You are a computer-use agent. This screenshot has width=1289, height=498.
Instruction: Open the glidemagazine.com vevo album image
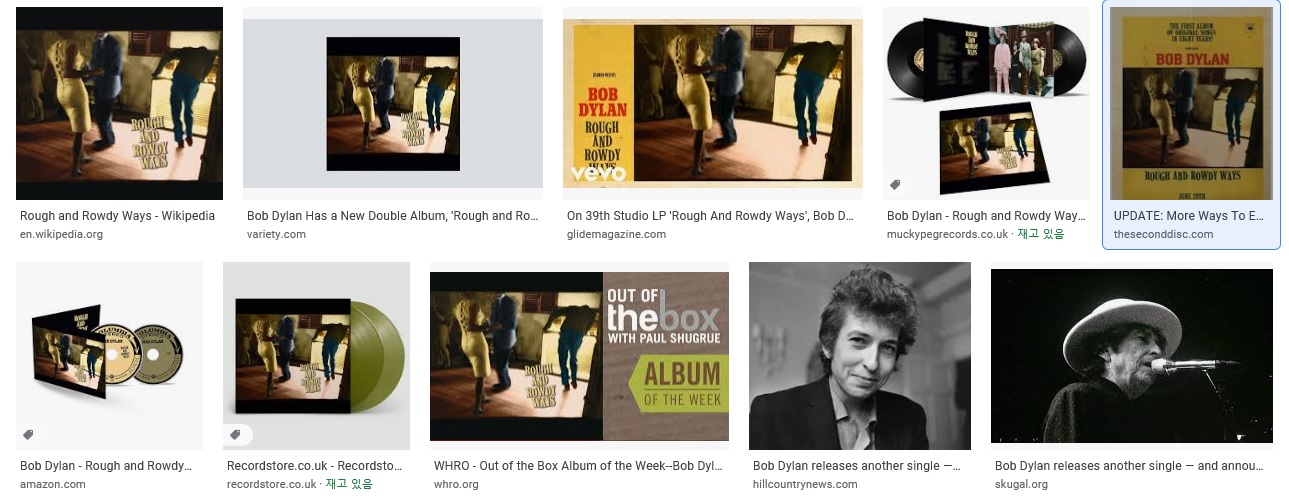pyautogui.click(x=713, y=103)
